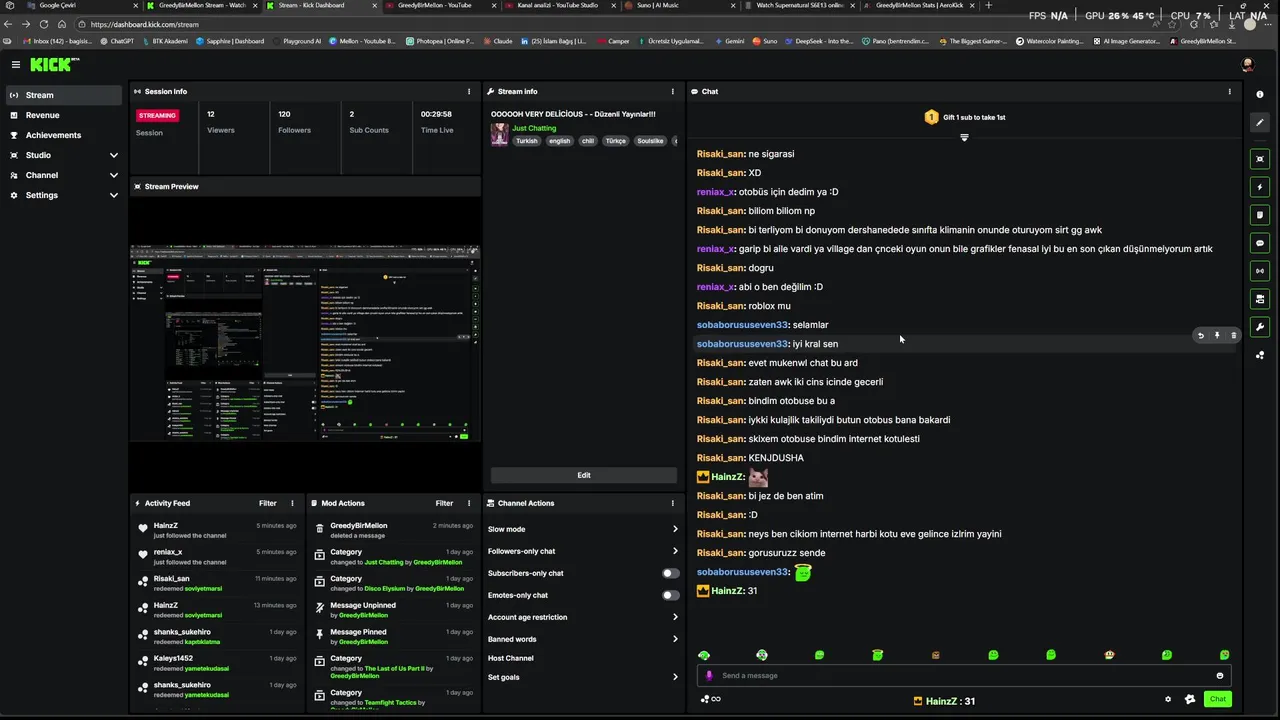This screenshot has height=720, width=1280.
Task: Click the English stream tag
Action: [x=559, y=141]
